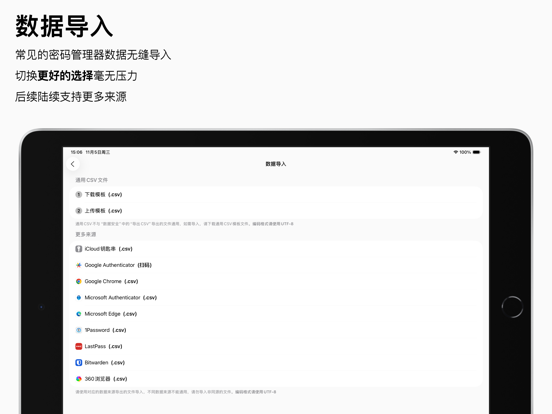Screen dimensions: 552x414
Task: Click the 常见的密码管理器数据无缝导入 line
Action: [x=93, y=55]
